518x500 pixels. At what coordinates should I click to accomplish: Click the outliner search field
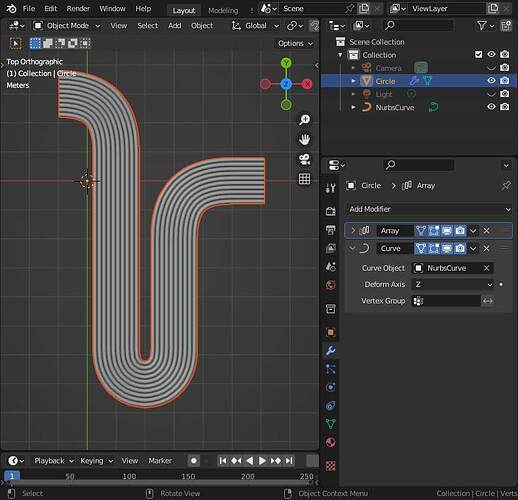click(419, 26)
